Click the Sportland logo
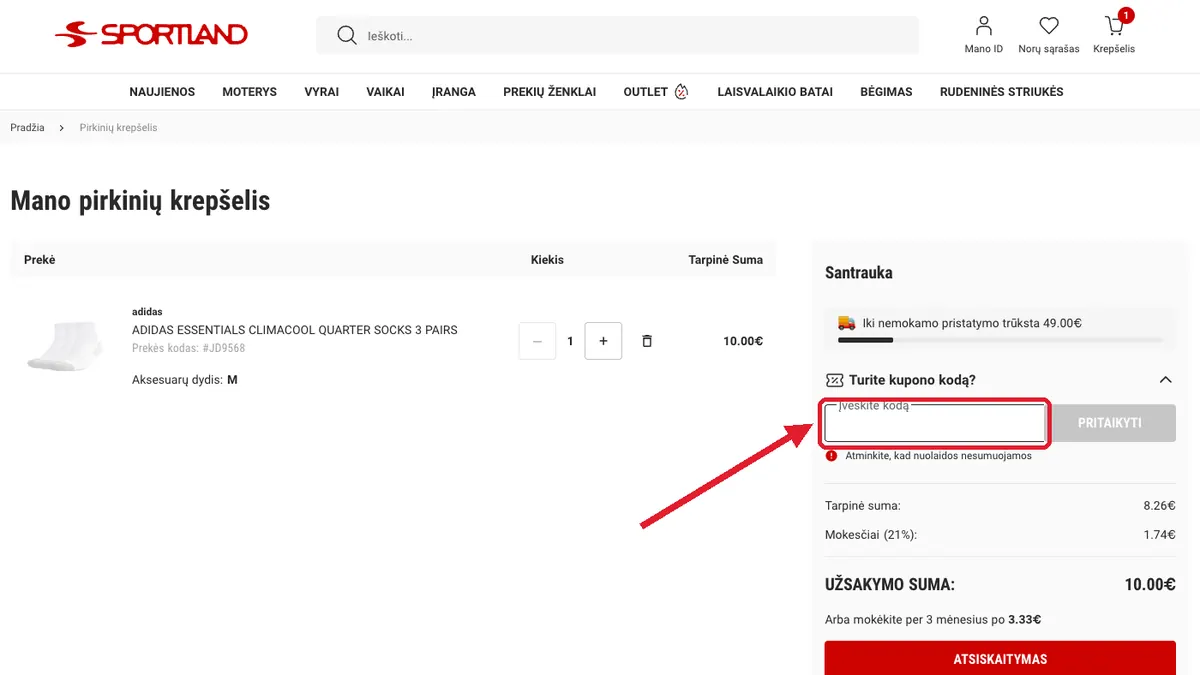The width and height of the screenshot is (1200, 675). click(x=151, y=35)
